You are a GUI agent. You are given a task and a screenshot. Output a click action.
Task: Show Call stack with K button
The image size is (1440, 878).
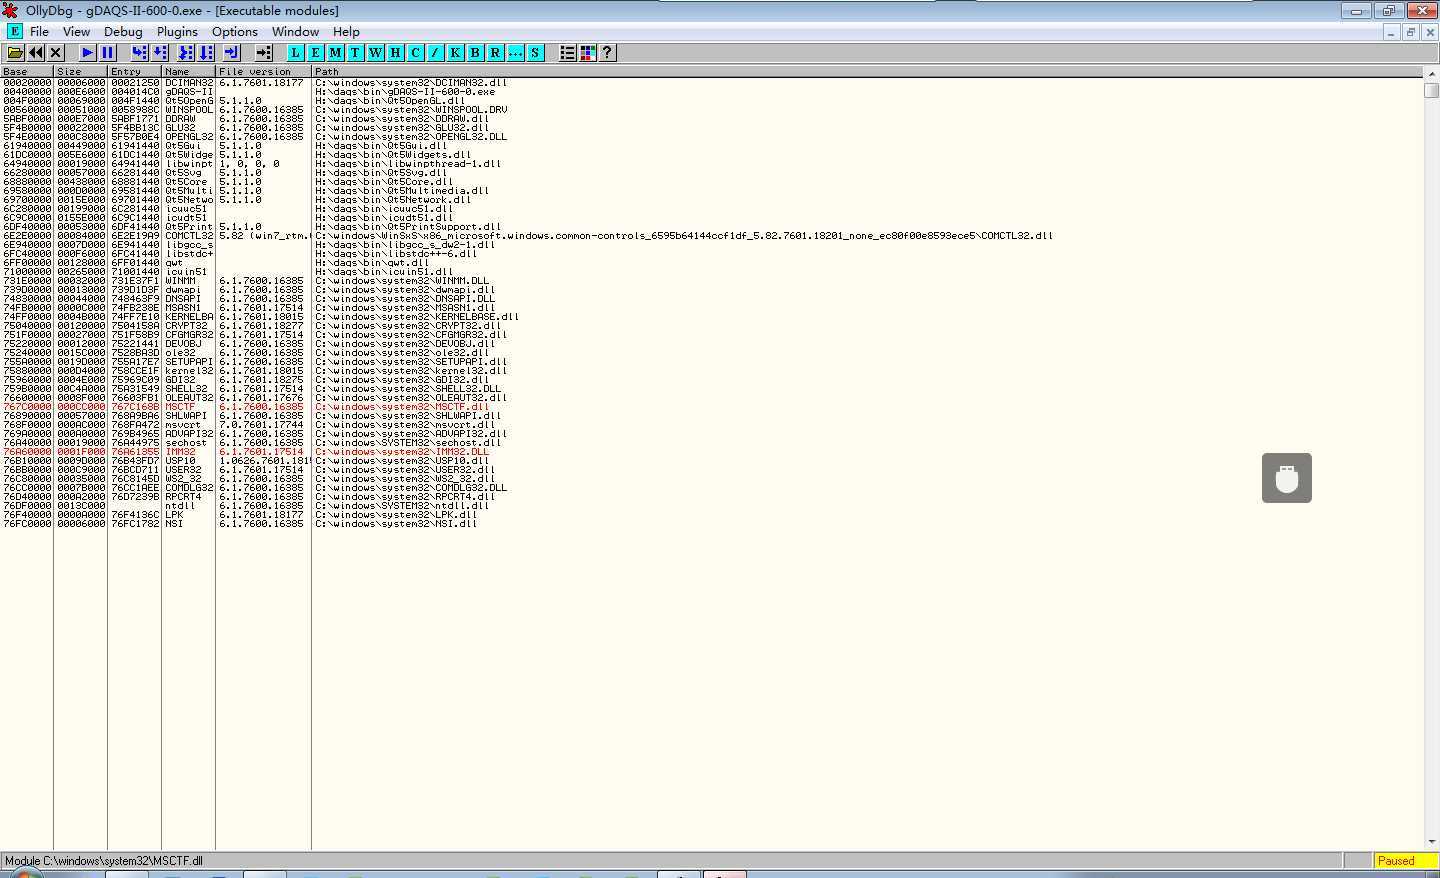click(455, 52)
